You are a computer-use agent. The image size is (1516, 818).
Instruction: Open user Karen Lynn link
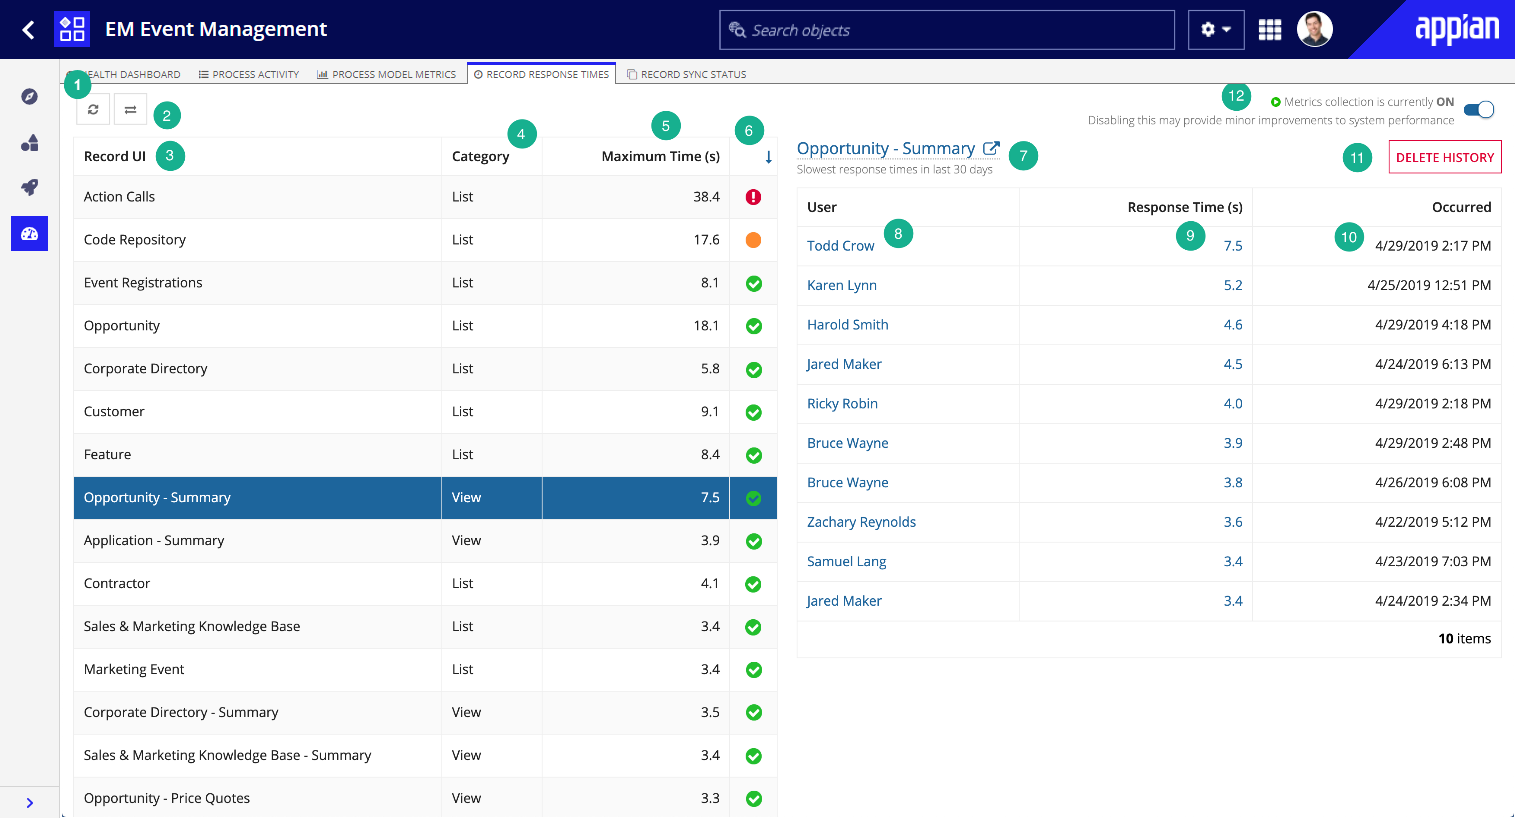click(842, 285)
